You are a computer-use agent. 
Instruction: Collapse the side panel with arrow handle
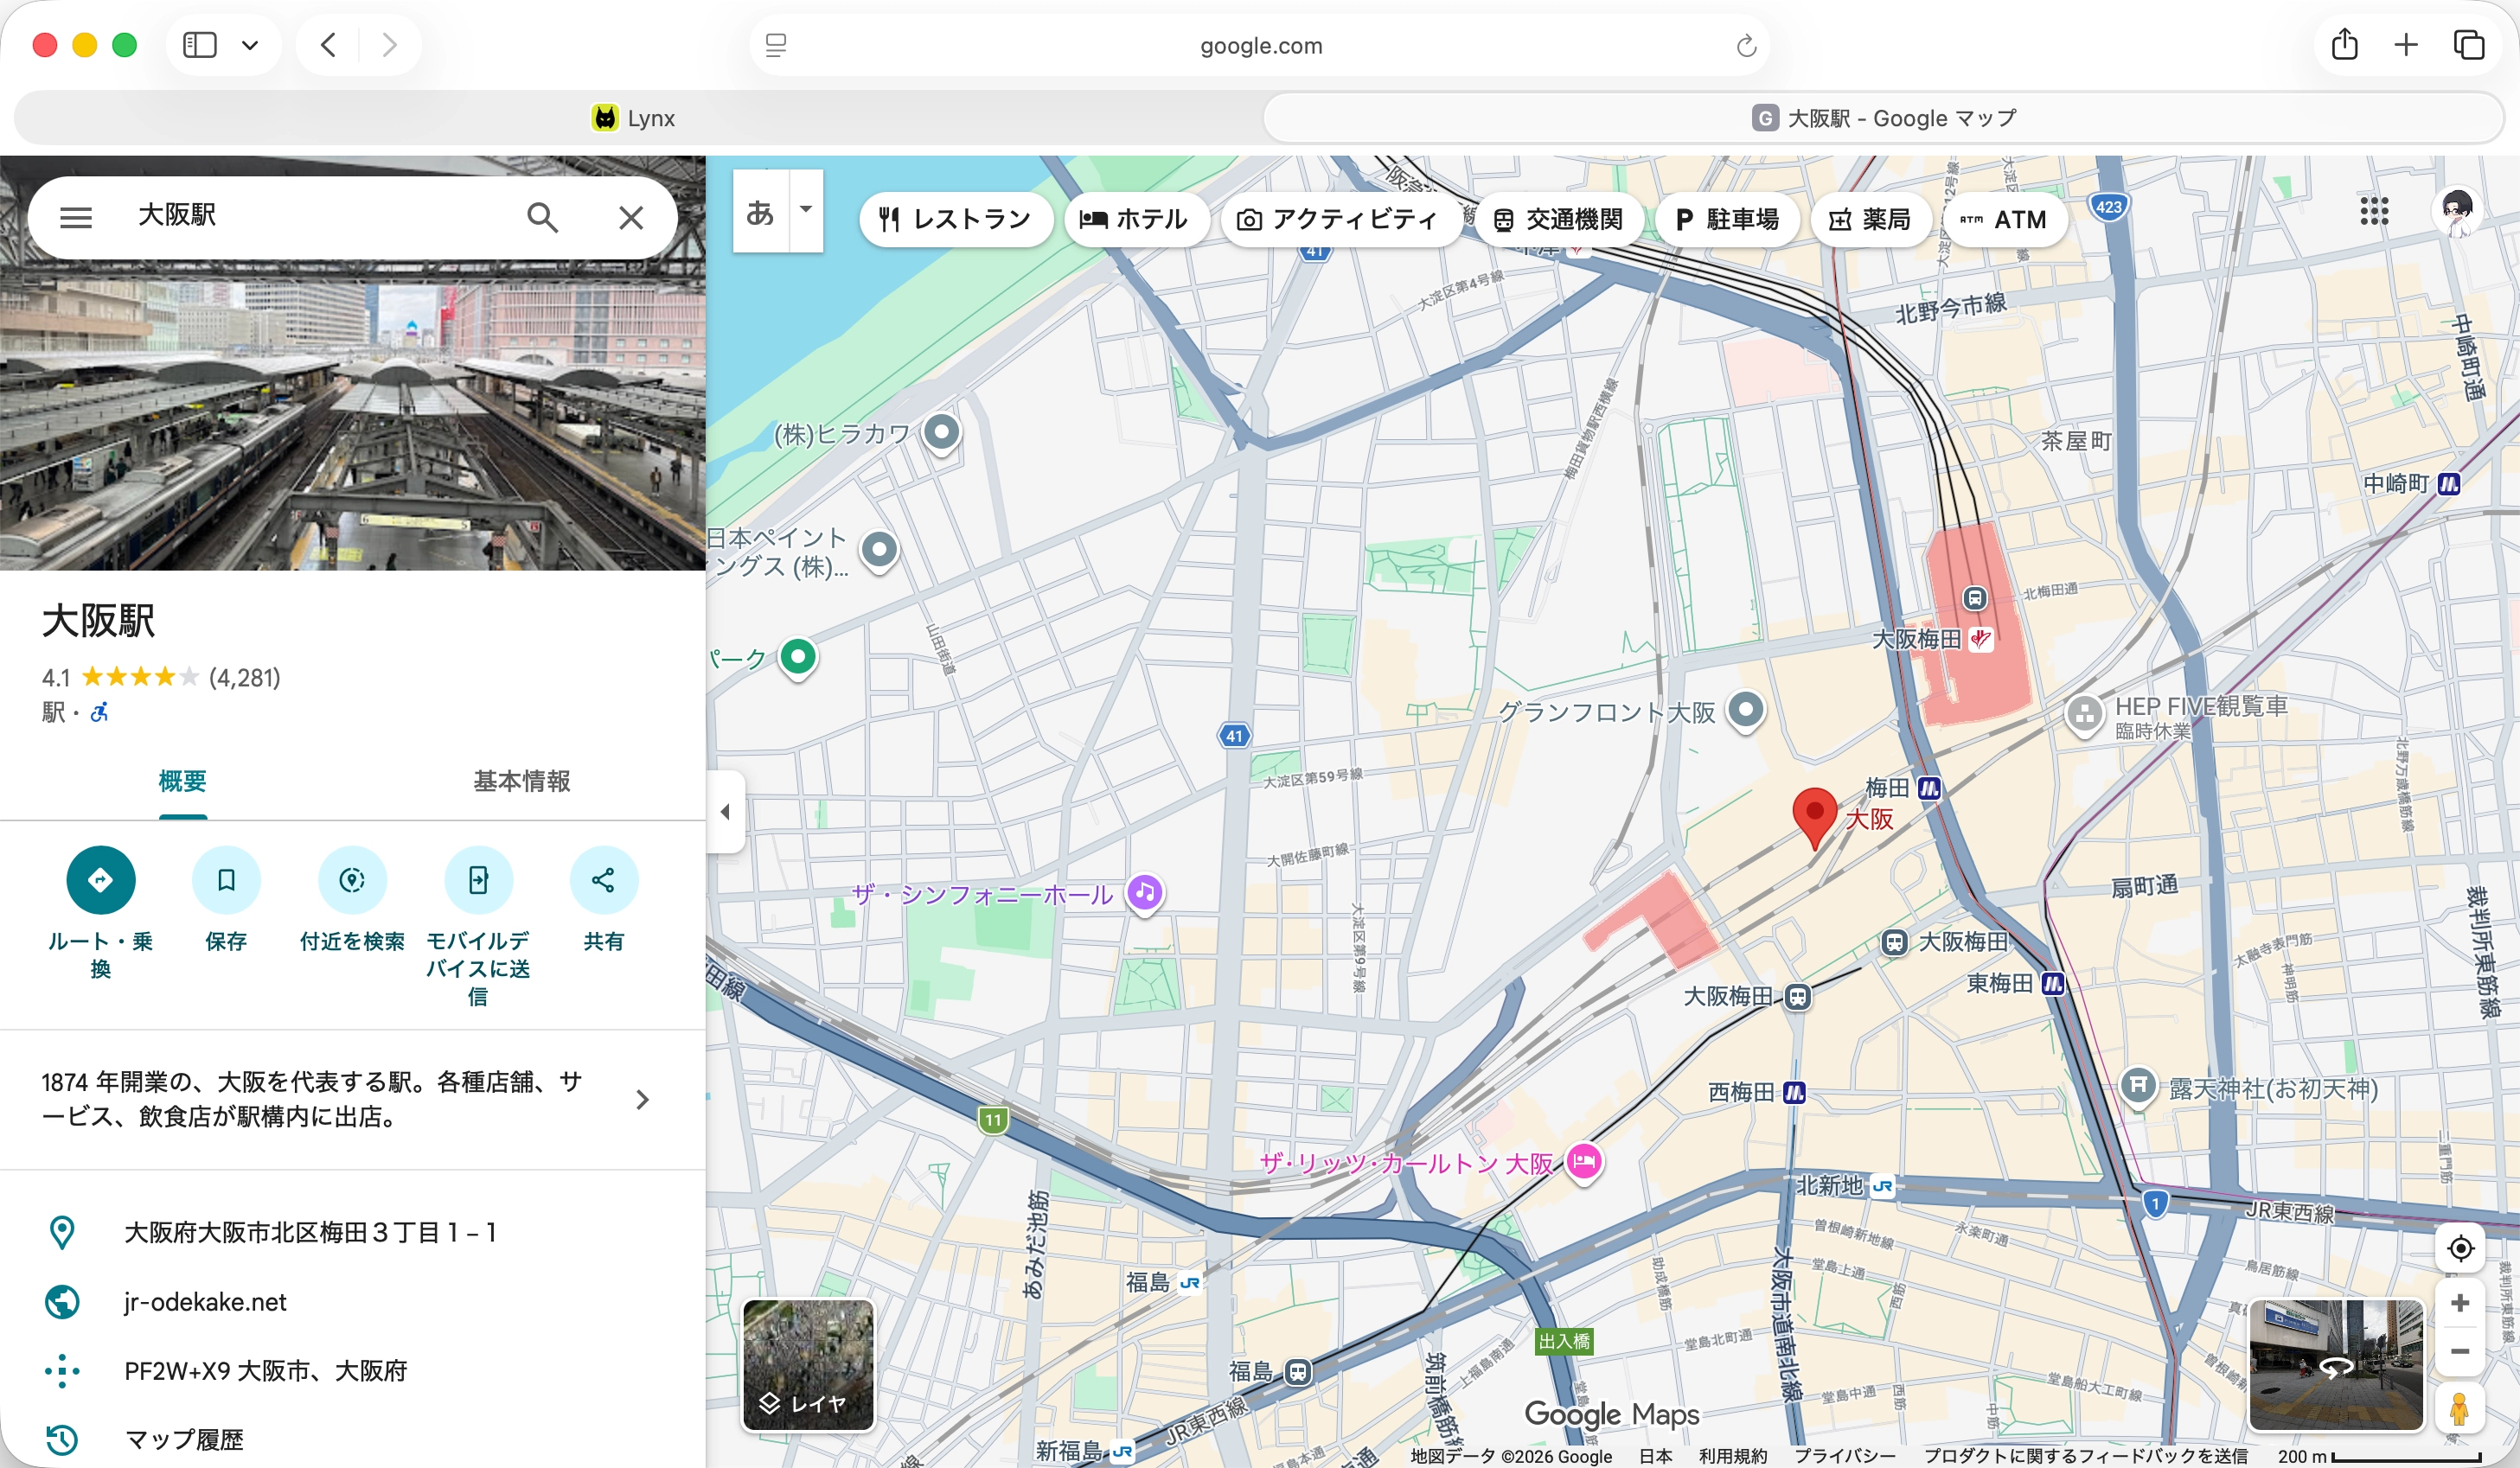(x=726, y=812)
